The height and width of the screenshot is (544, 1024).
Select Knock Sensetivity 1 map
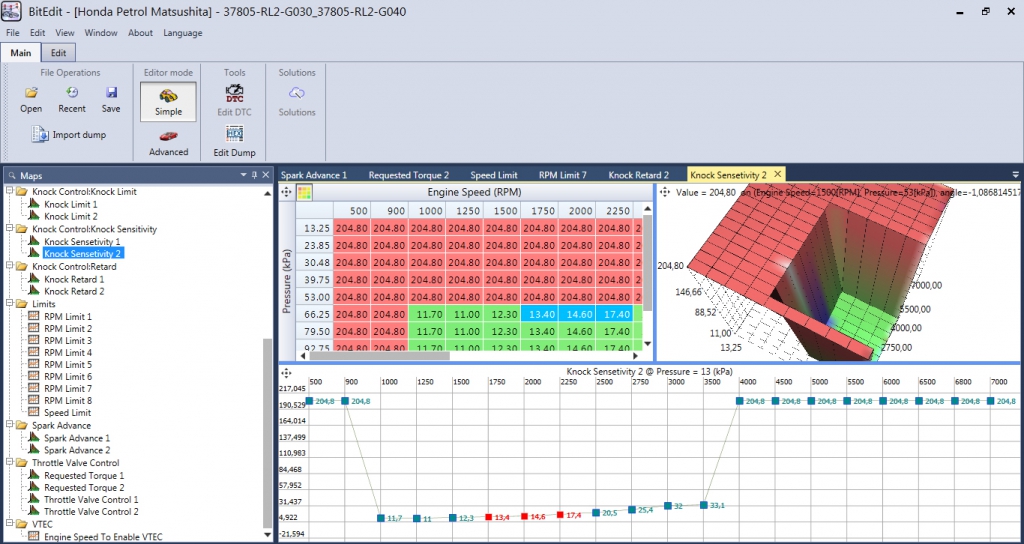[x=82, y=242]
